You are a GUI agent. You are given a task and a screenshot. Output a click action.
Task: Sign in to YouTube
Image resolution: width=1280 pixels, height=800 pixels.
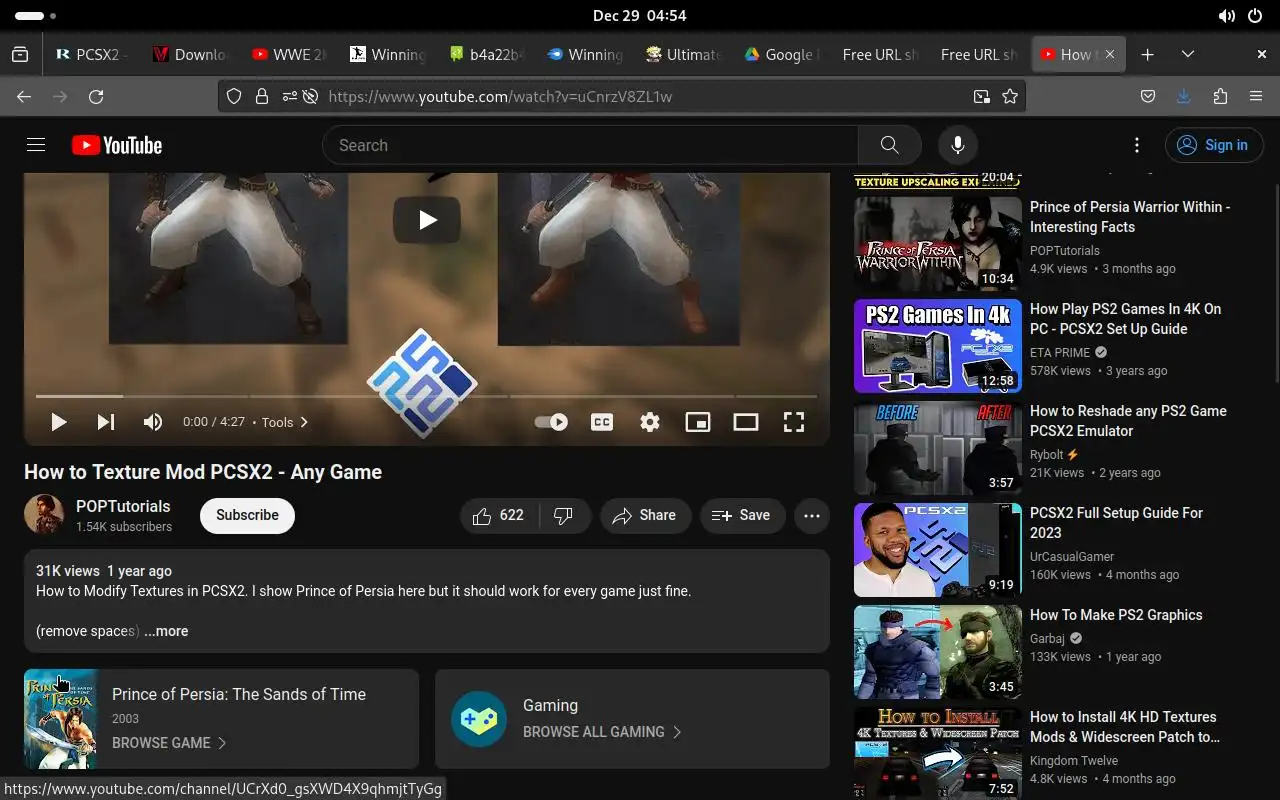click(x=1214, y=145)
